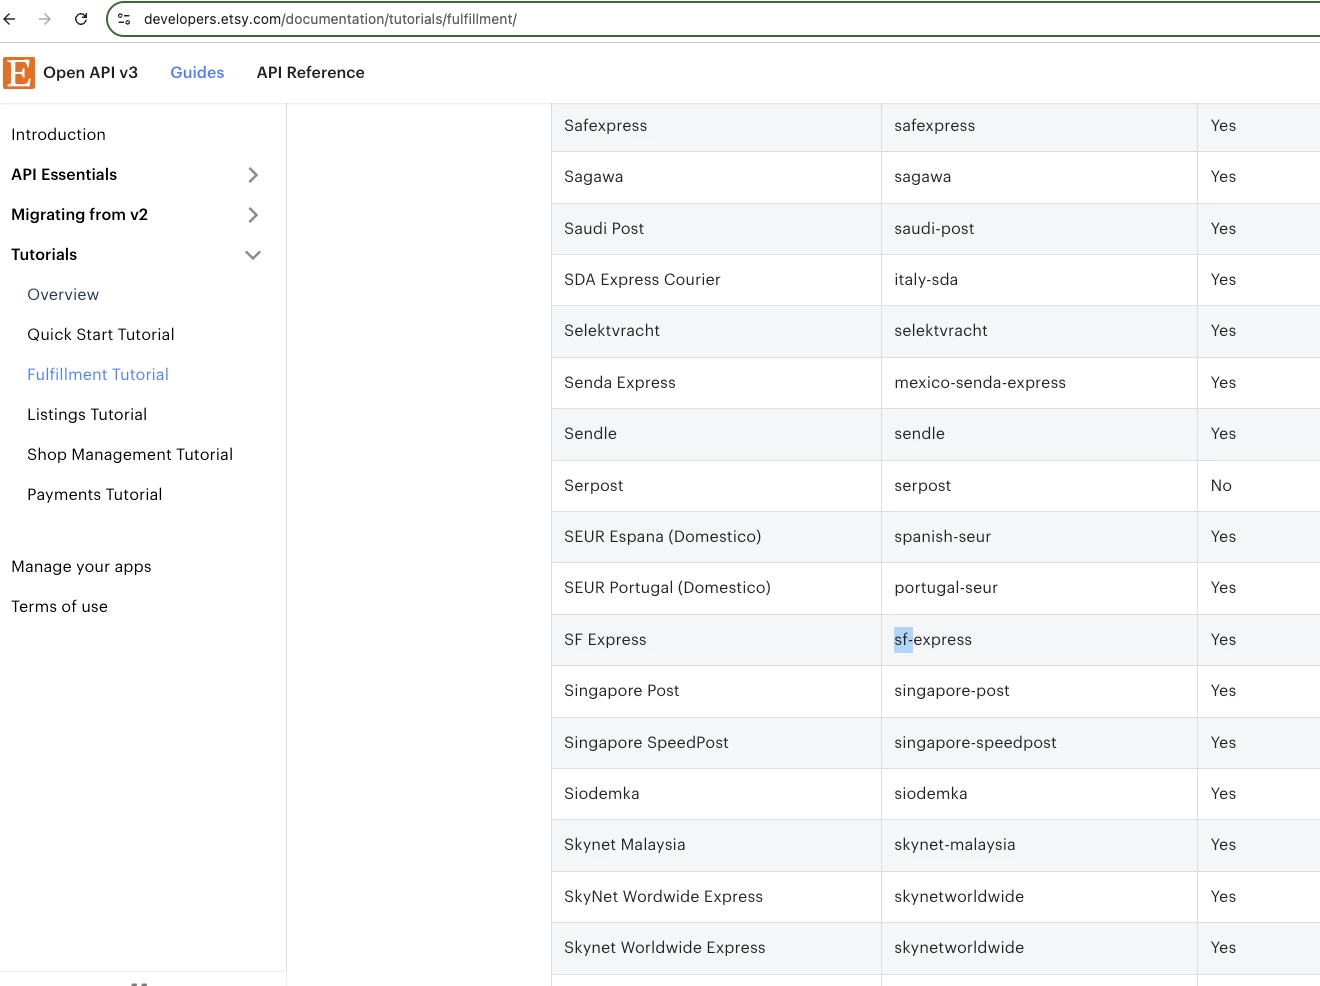Click the 'safexpress' code cell
The image size is (1320, 986).
(1039, 126)
